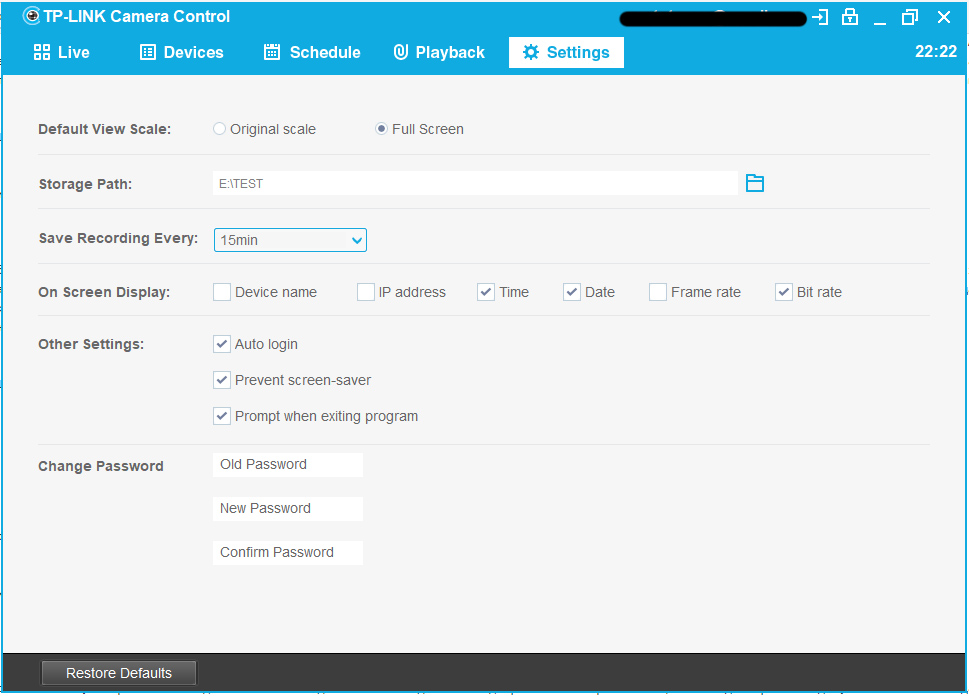Click the logout icon in title bar

click(820, 17)
